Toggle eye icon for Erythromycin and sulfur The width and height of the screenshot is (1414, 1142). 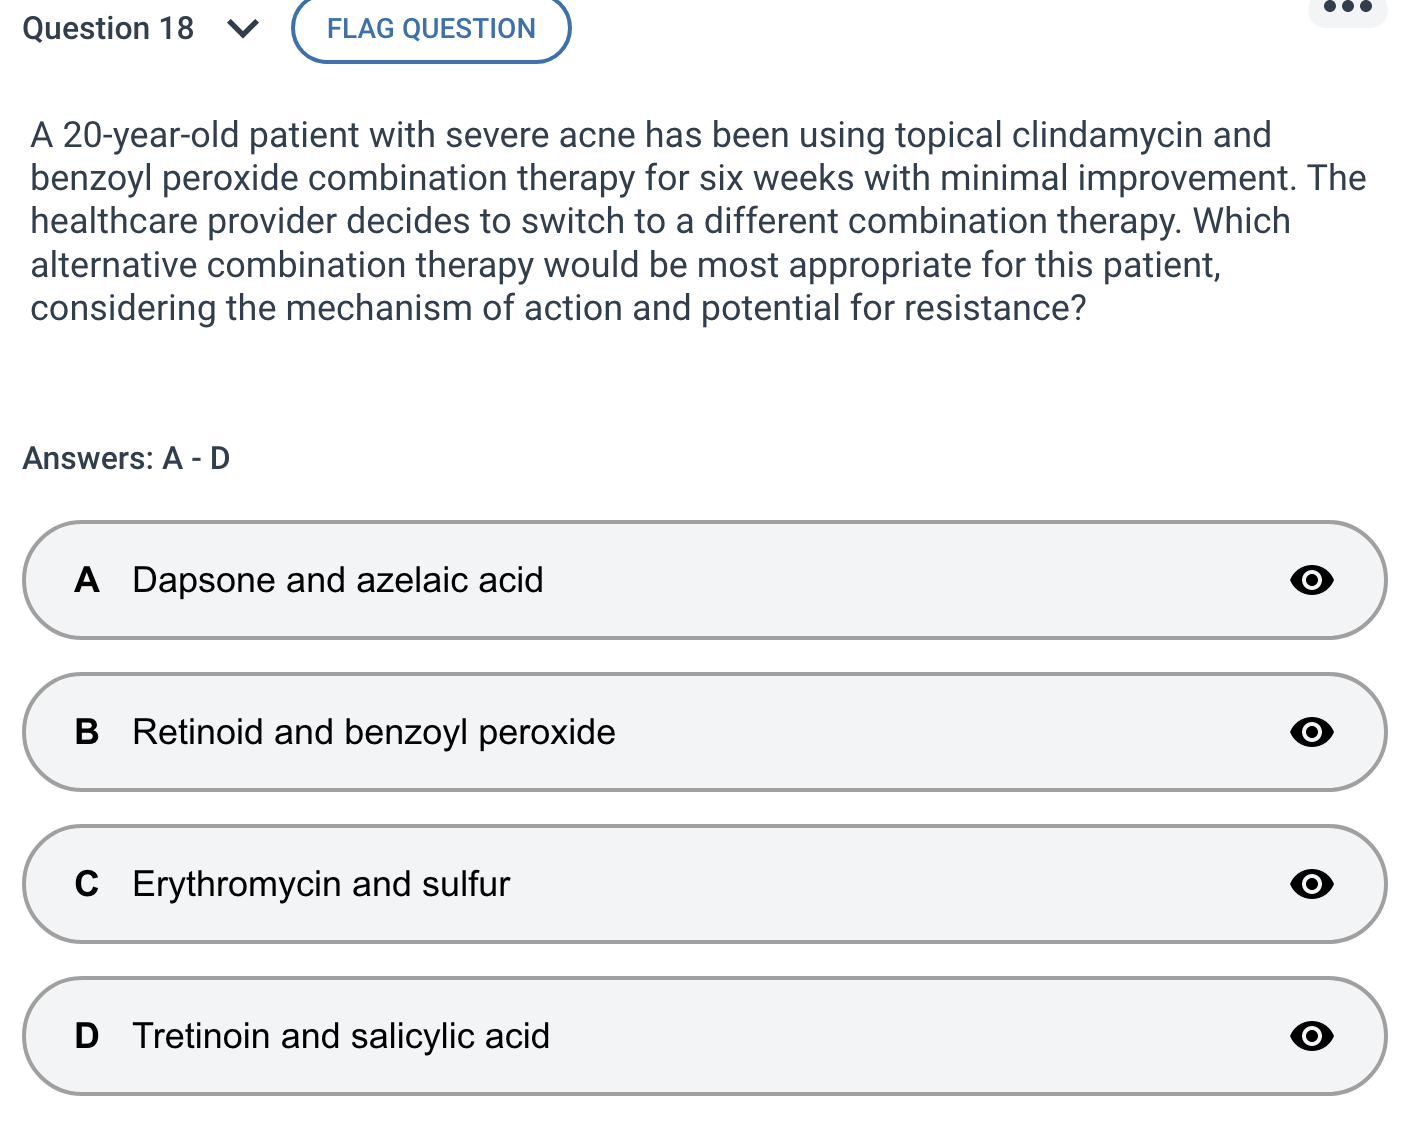pyautogui.click(x=1311, y=884)
